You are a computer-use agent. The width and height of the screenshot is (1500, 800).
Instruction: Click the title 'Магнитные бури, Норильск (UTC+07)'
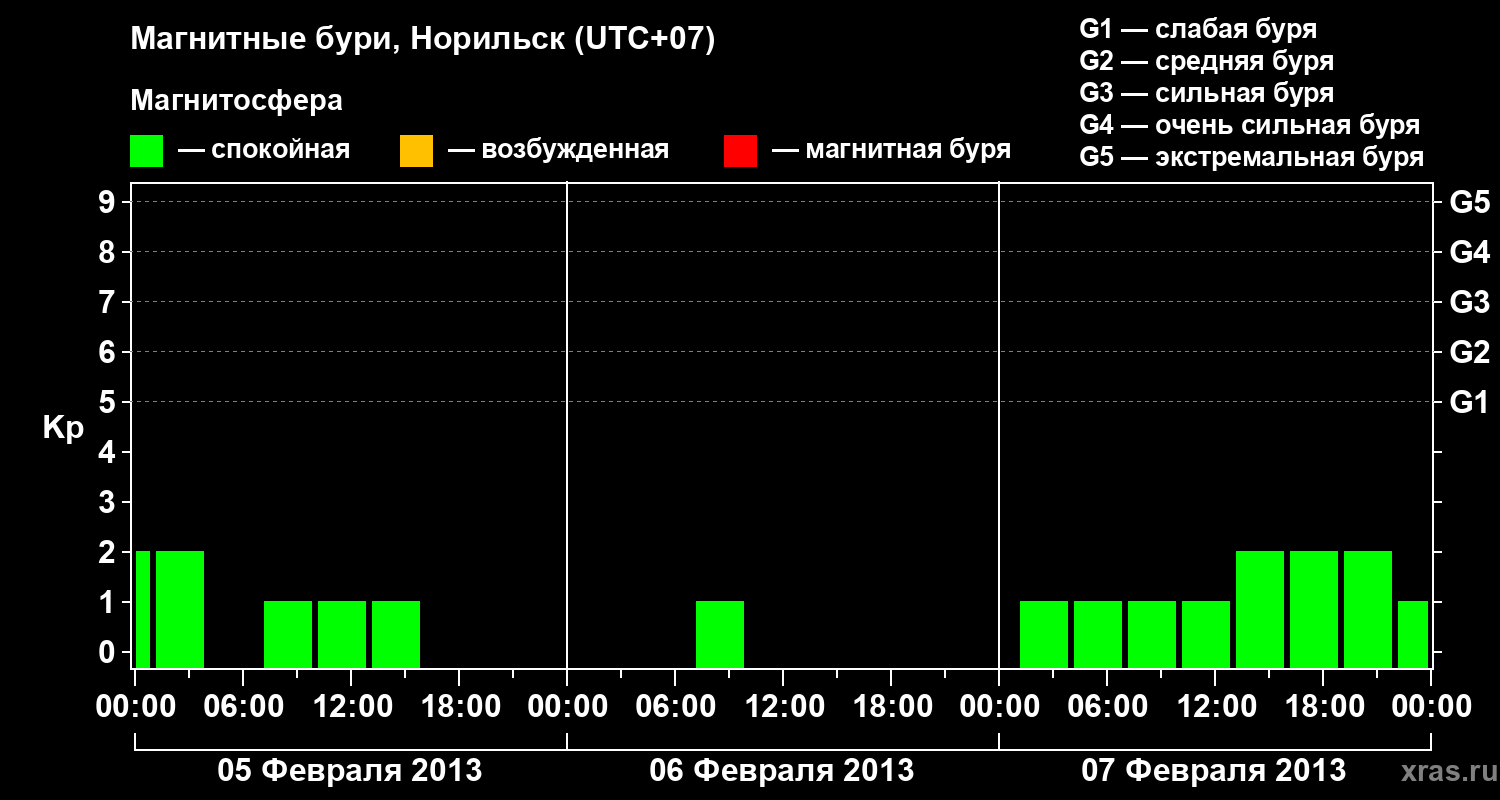423,40
